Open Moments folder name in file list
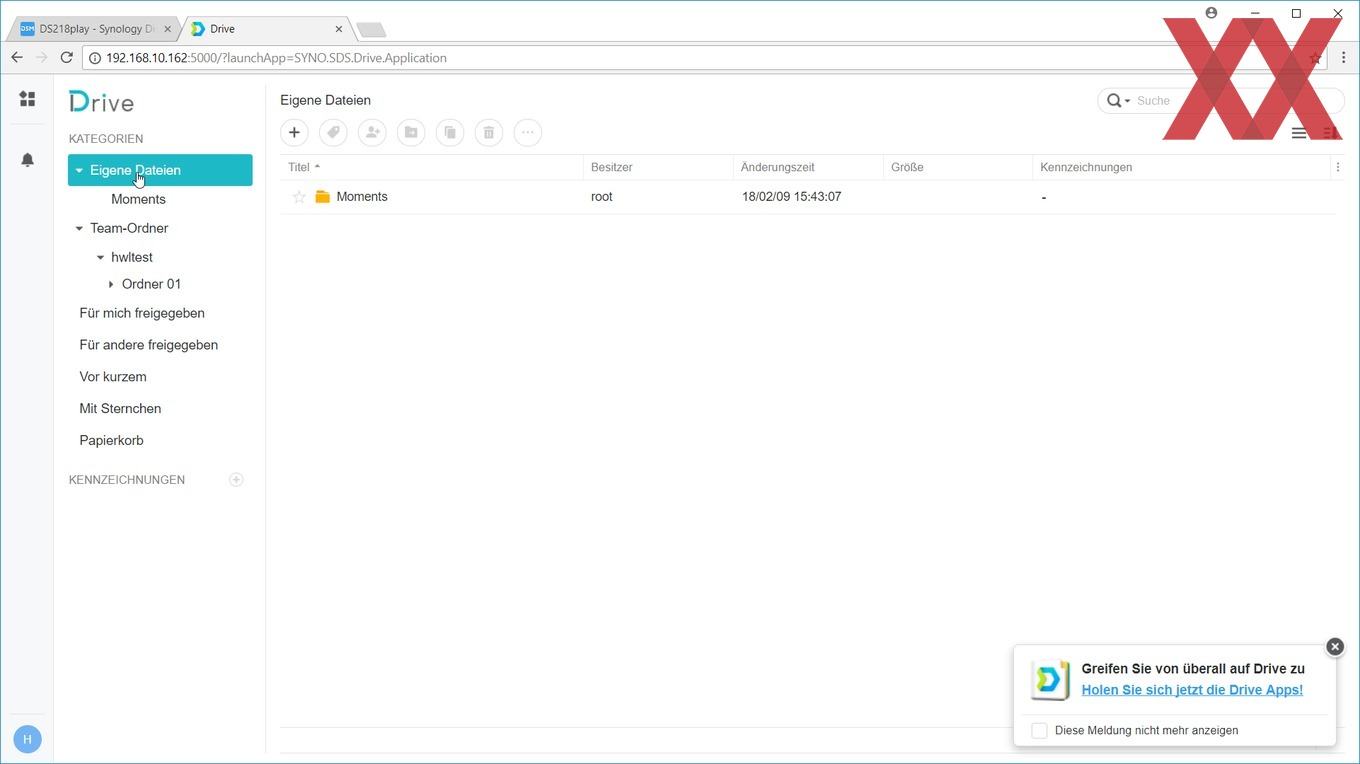 [x=362, y=197]
